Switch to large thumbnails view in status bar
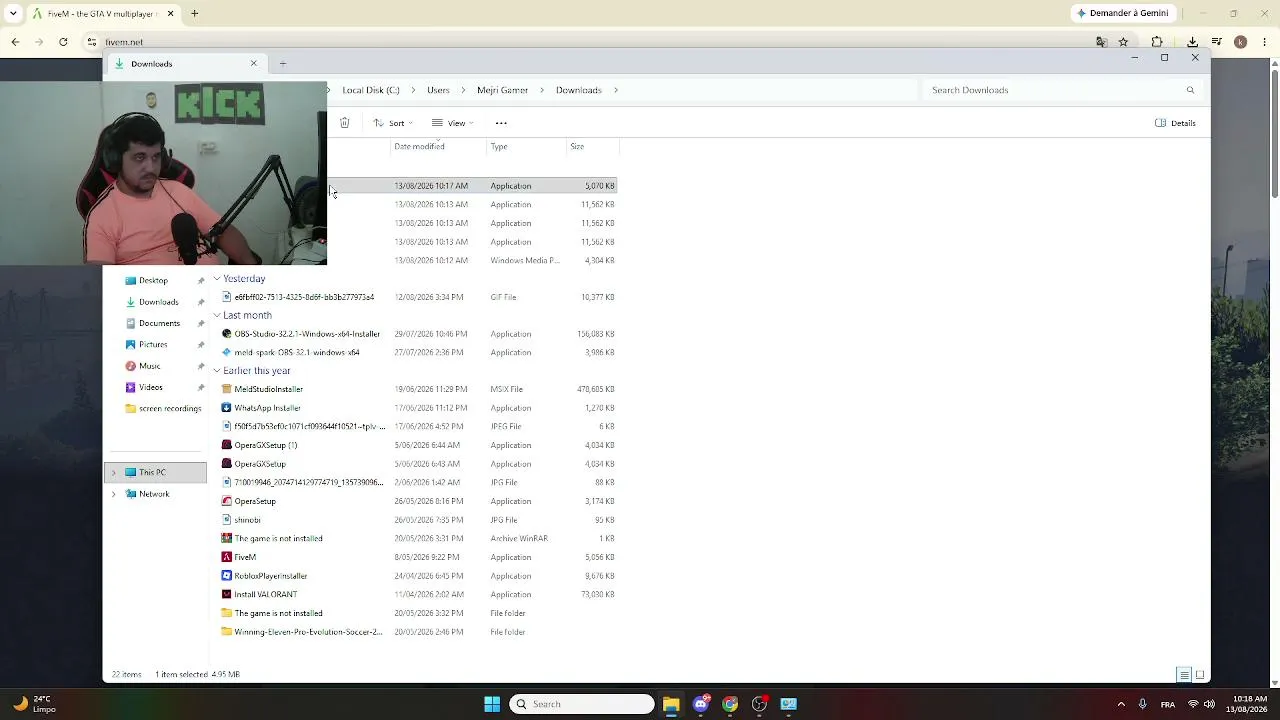1280x720 pixels. click(1200, 675)
